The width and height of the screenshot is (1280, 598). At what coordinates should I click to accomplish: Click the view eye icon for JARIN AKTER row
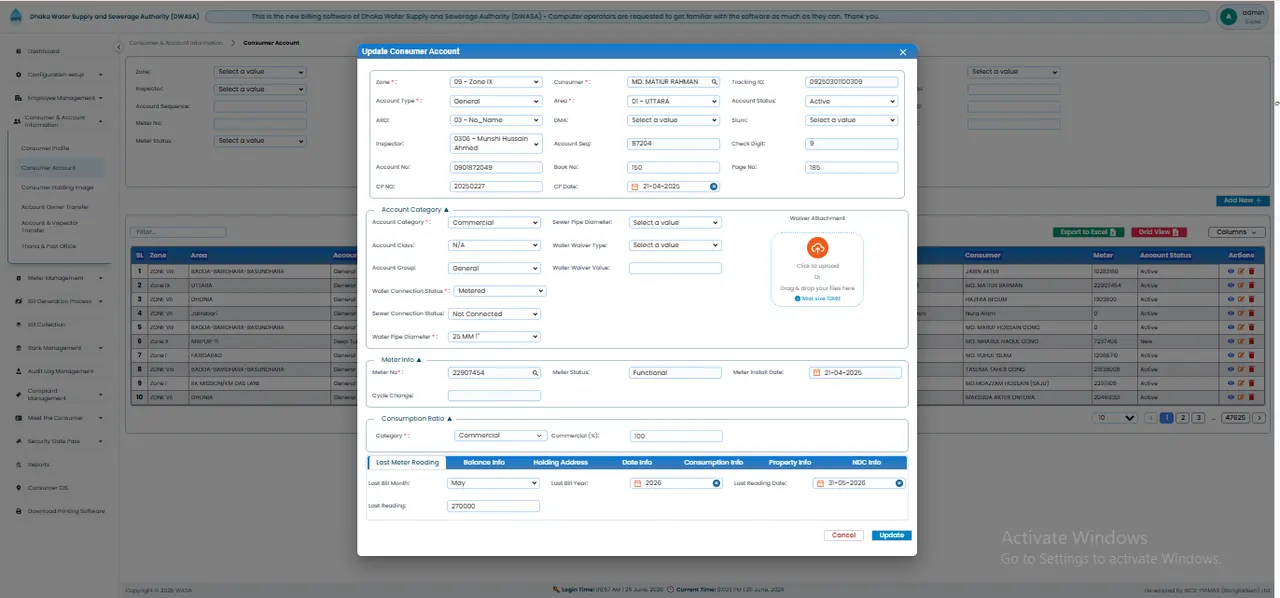coord(1231,271)
